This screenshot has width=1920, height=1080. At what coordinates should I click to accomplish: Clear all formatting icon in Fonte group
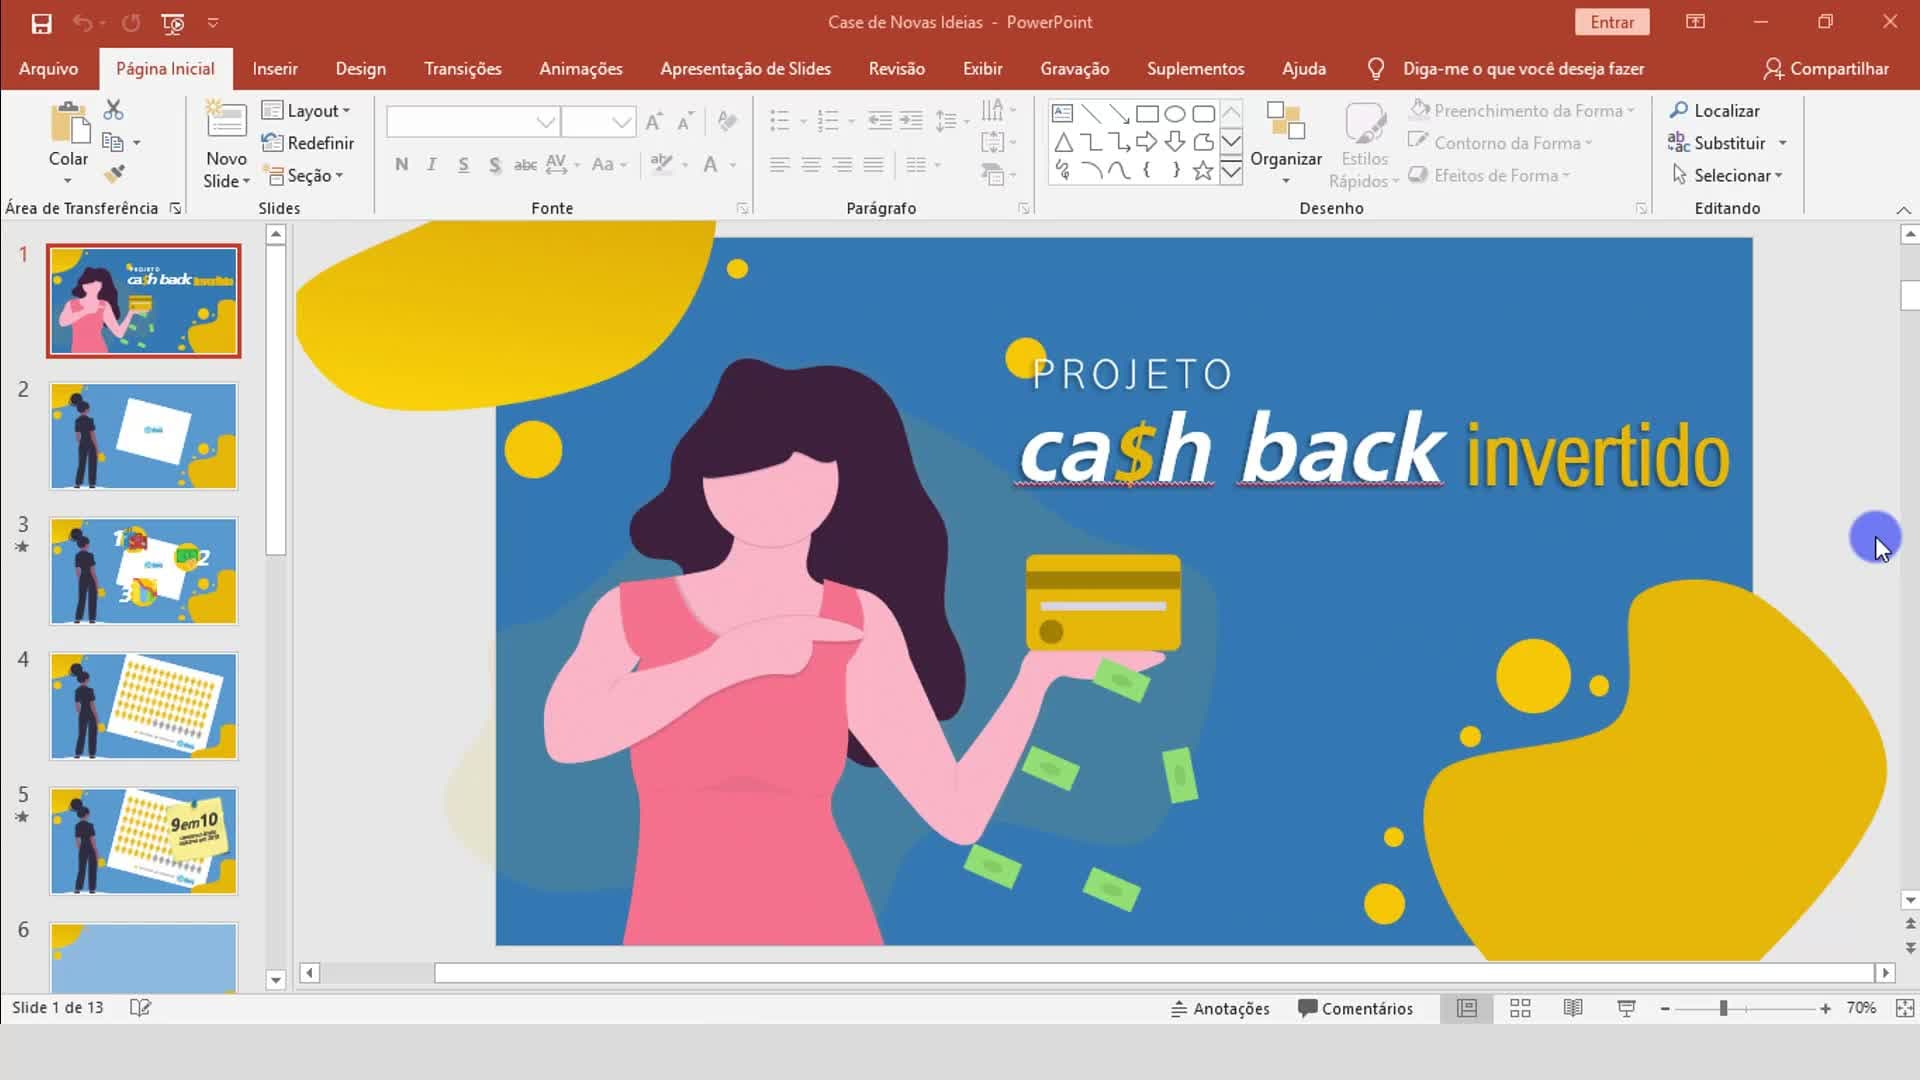click(727, 122)
